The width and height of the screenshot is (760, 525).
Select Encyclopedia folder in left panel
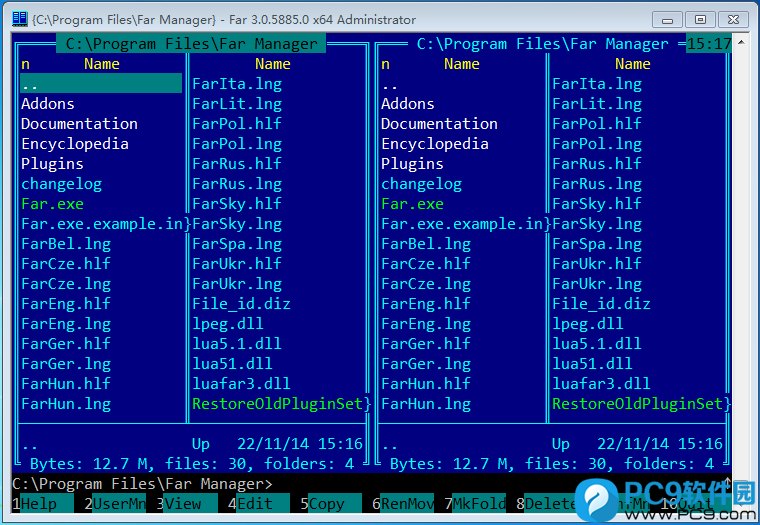(x=75, y=143)
